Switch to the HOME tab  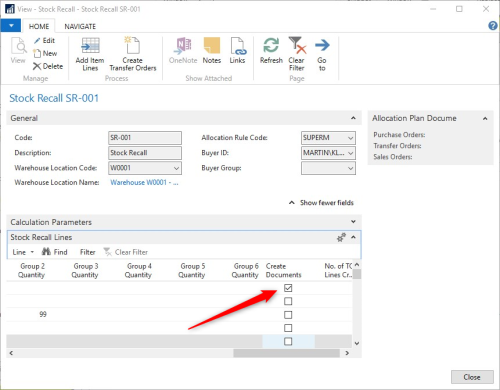(39, 26)
